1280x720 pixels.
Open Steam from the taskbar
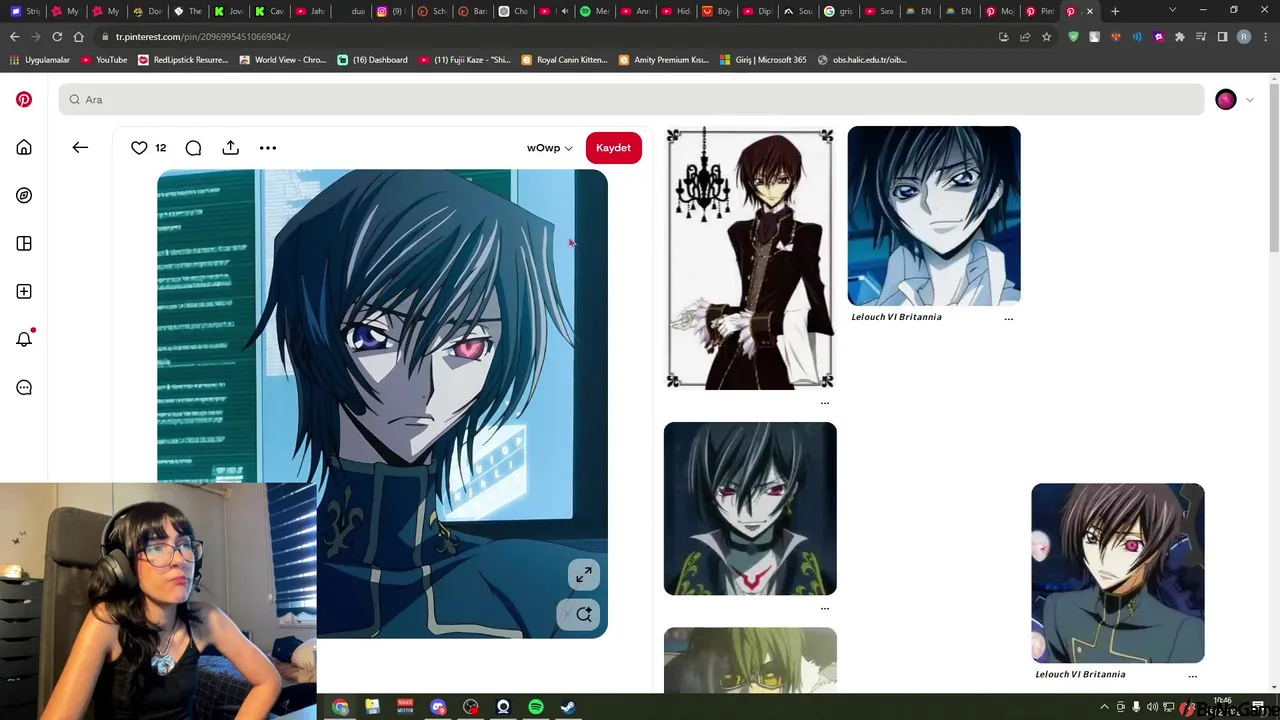pos(568,707)
